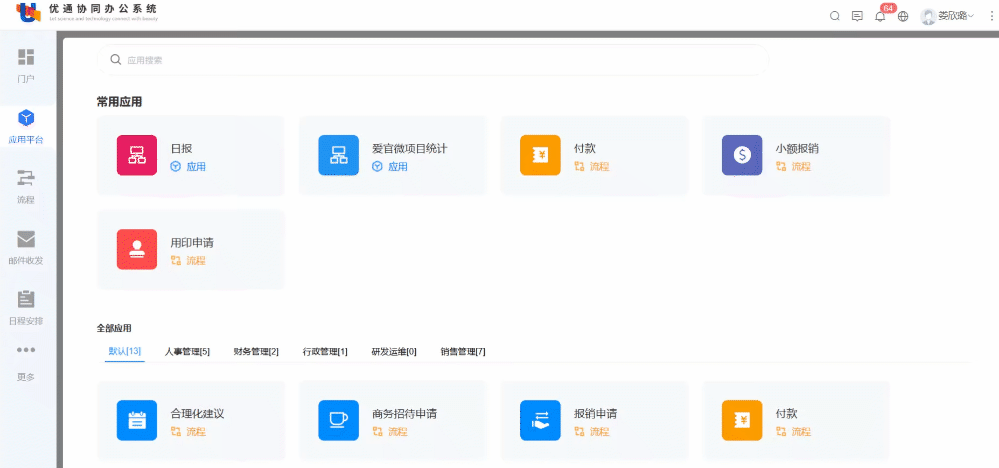Click the 应用搜索 search field
Image resolution: width=999 pixels, height=468 pixels.
pos(432,60)
